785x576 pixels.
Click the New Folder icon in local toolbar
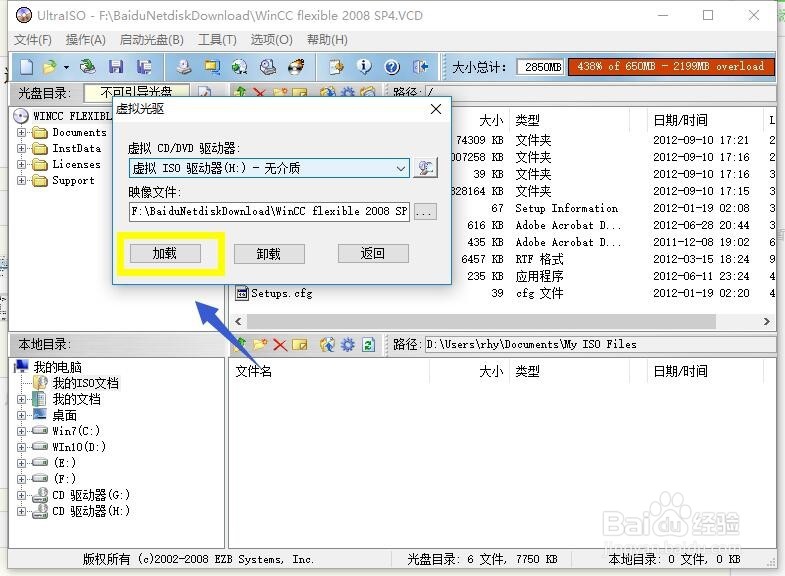click(260, 344)
